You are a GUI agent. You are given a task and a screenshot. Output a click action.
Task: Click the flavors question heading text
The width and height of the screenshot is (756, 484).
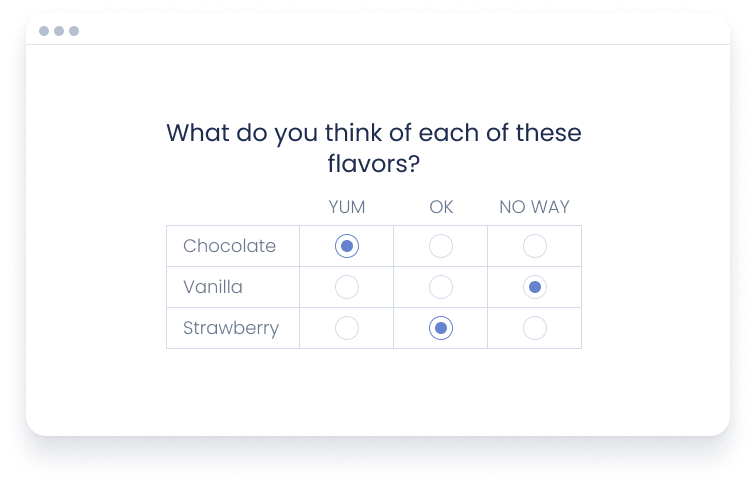(x=373, y=147)
